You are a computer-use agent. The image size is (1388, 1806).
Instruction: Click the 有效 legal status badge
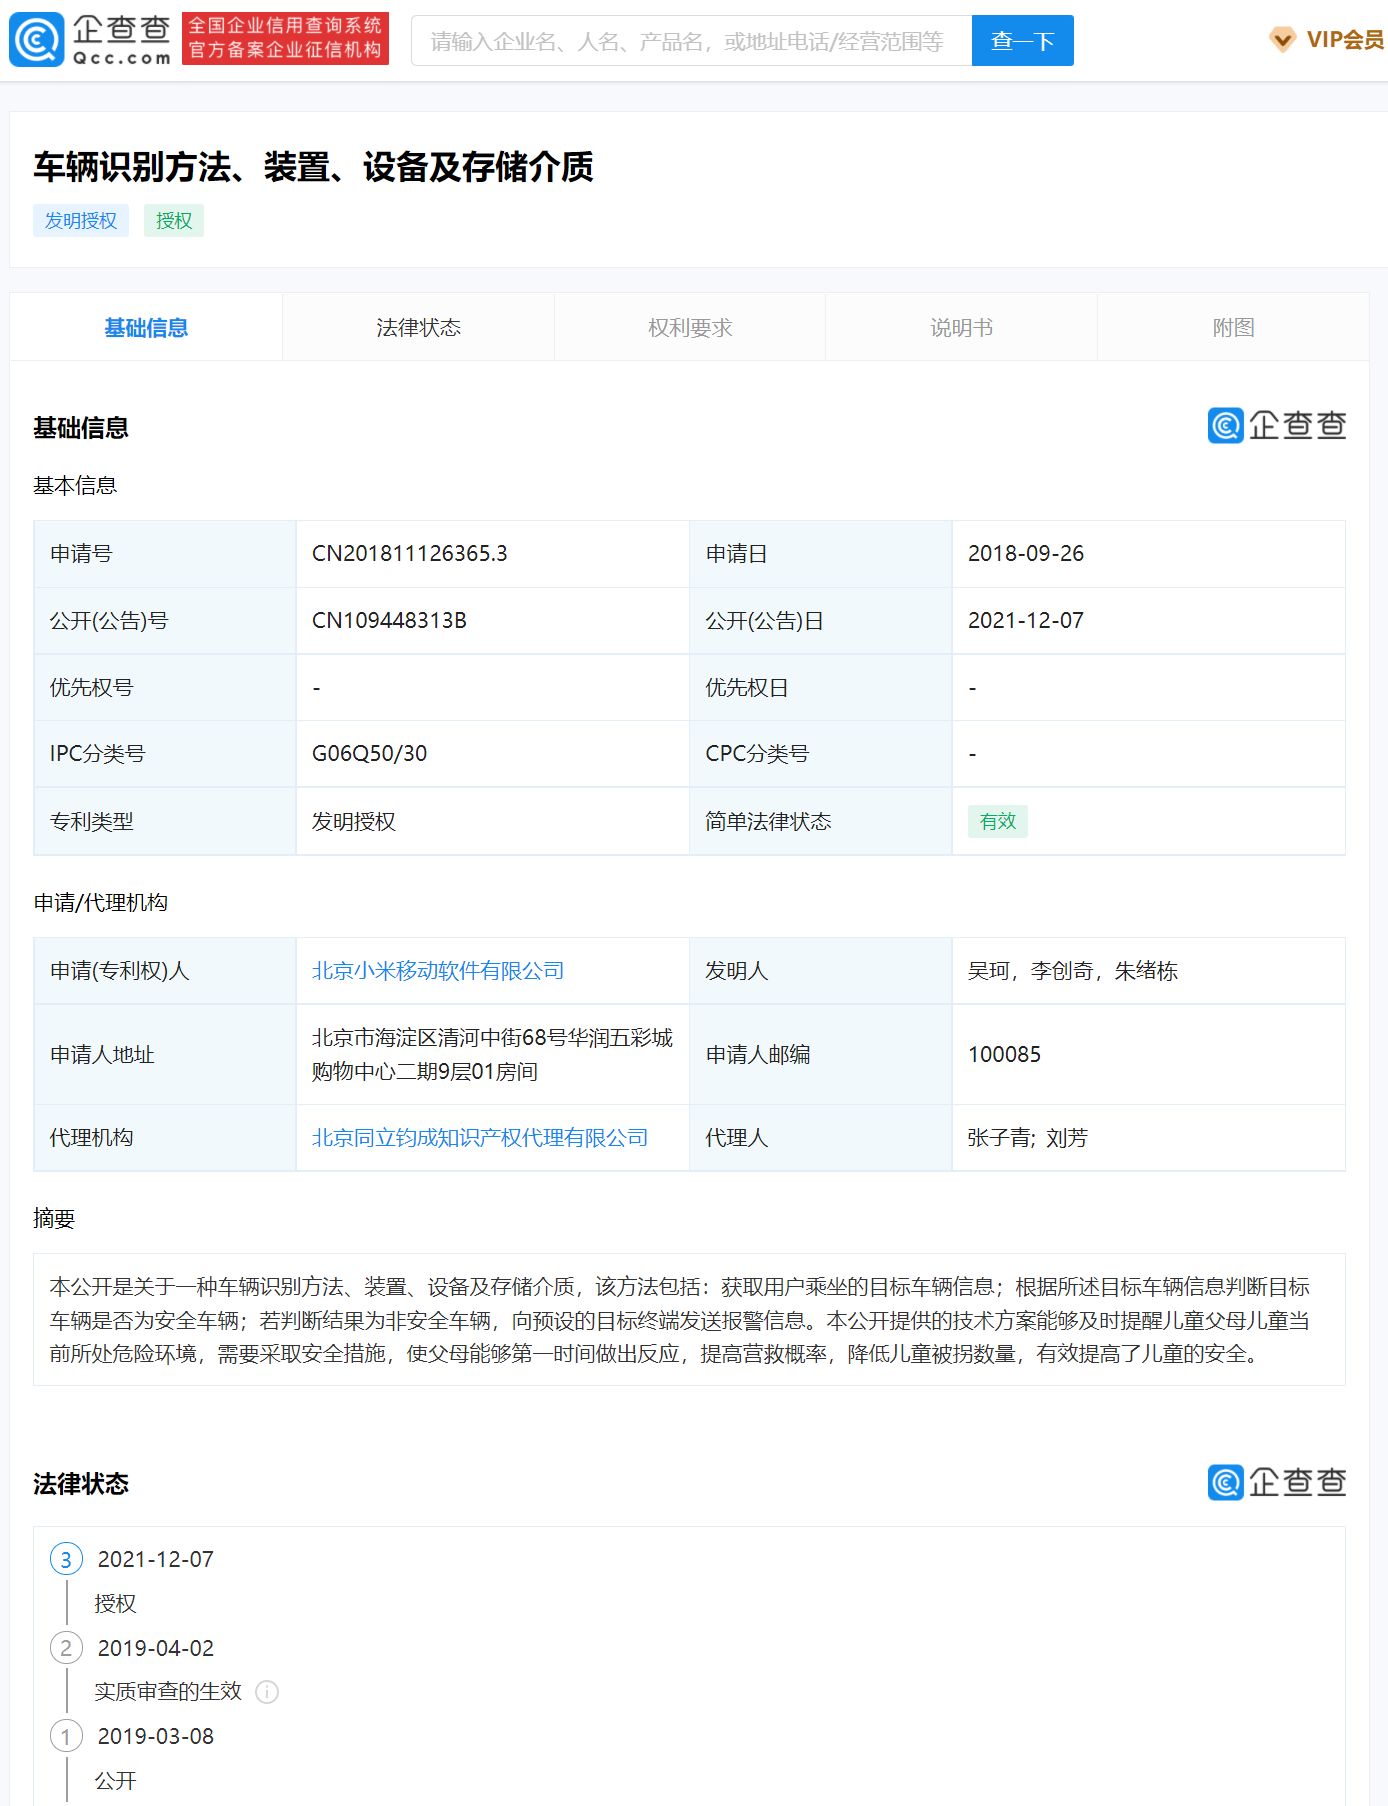[998, 822]
